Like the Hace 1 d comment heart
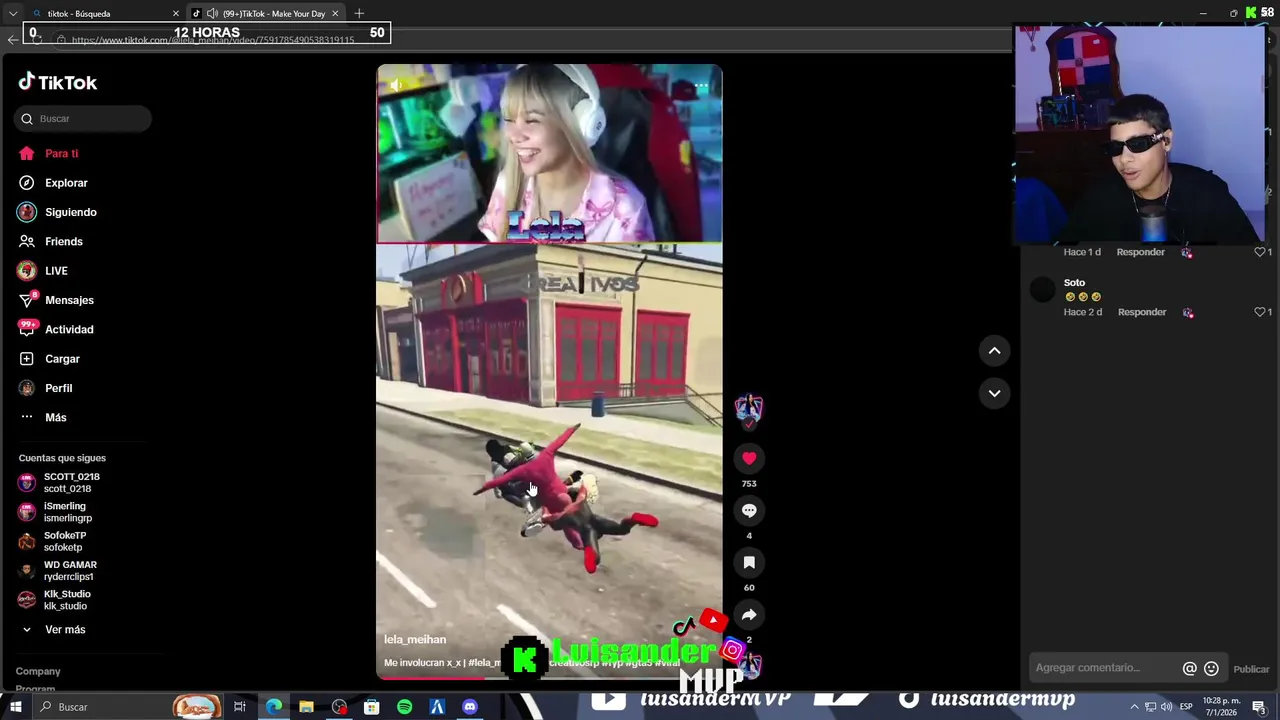Image resolution: width=1280 pixels, height=720 pixels. [x=1260, y=252]
